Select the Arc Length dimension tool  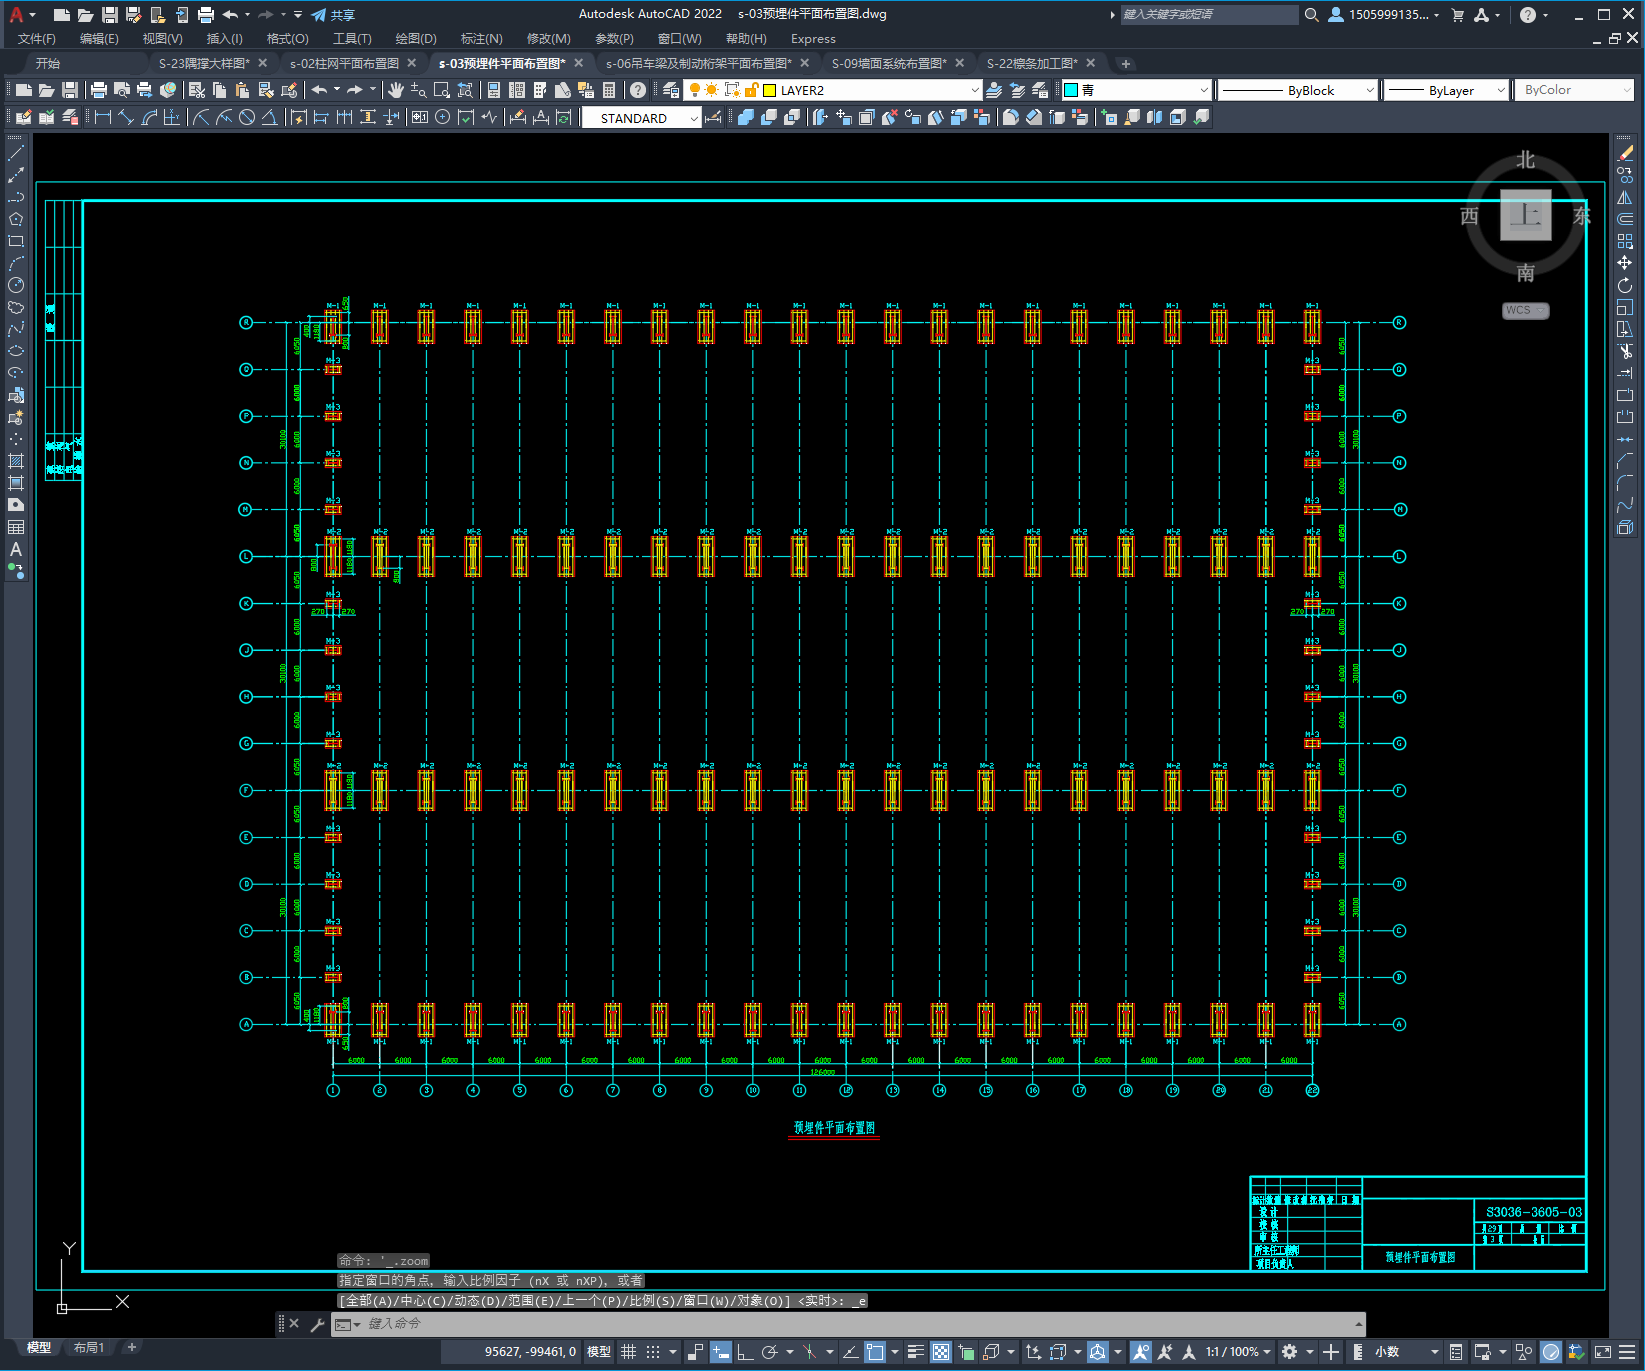tap(149, 117)
